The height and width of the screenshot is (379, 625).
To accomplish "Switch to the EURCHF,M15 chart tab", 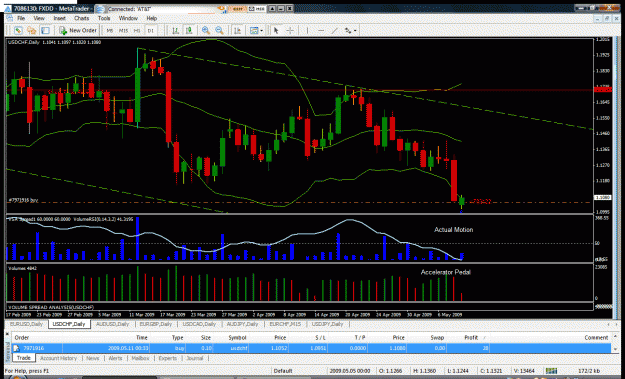I will click(285, 324).
